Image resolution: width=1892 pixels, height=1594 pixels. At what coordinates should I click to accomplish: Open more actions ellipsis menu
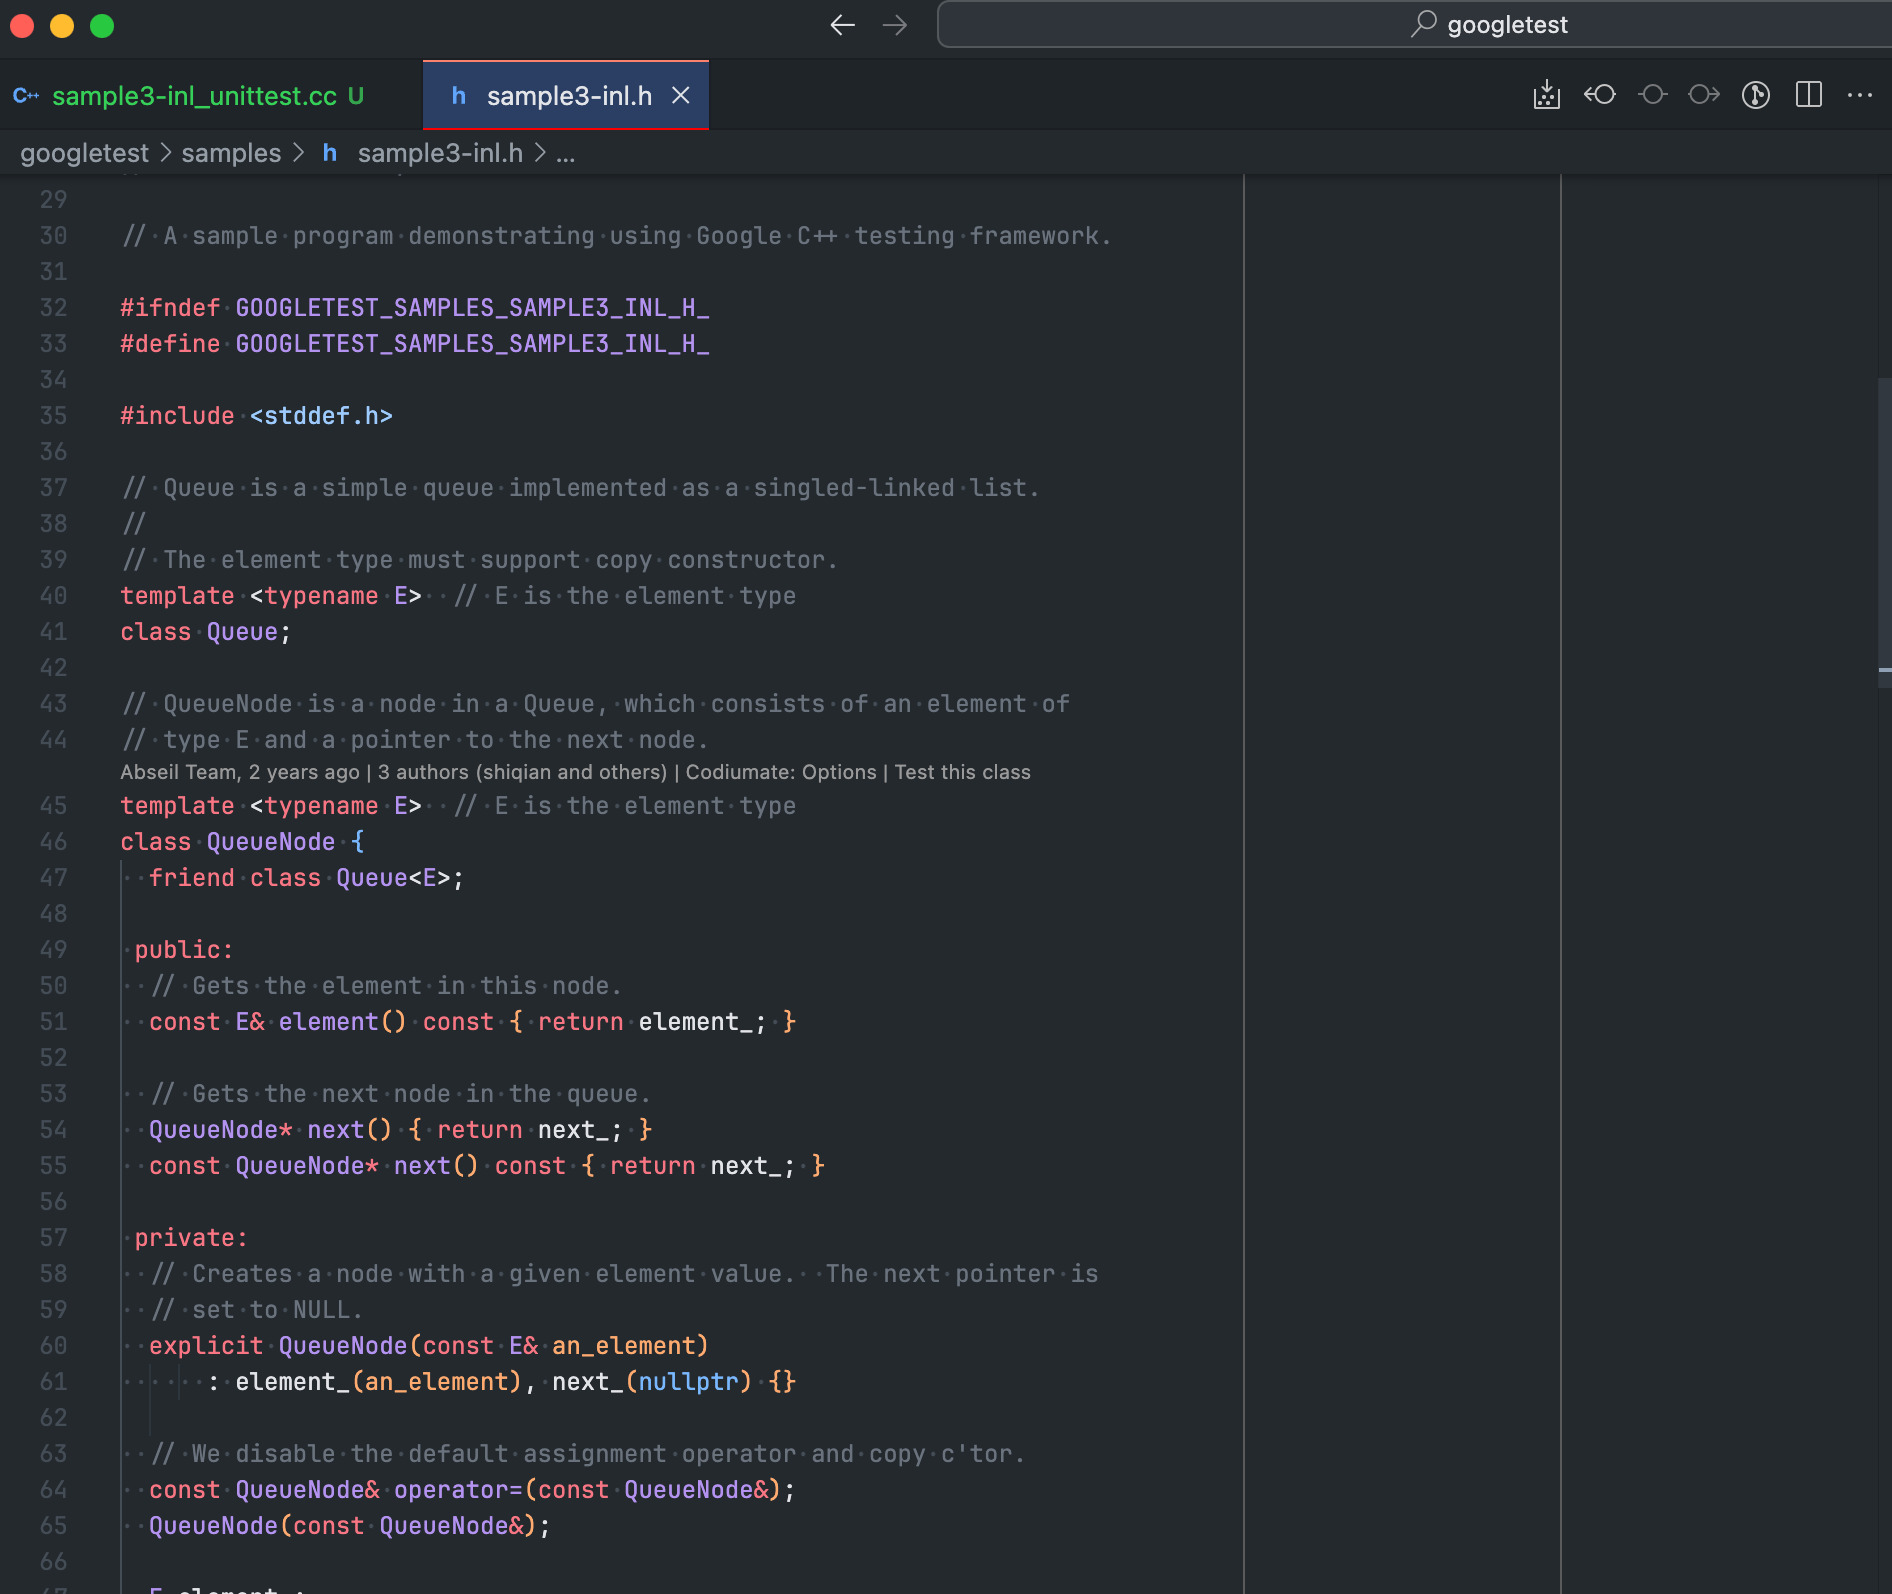(x=1860, y=95)
